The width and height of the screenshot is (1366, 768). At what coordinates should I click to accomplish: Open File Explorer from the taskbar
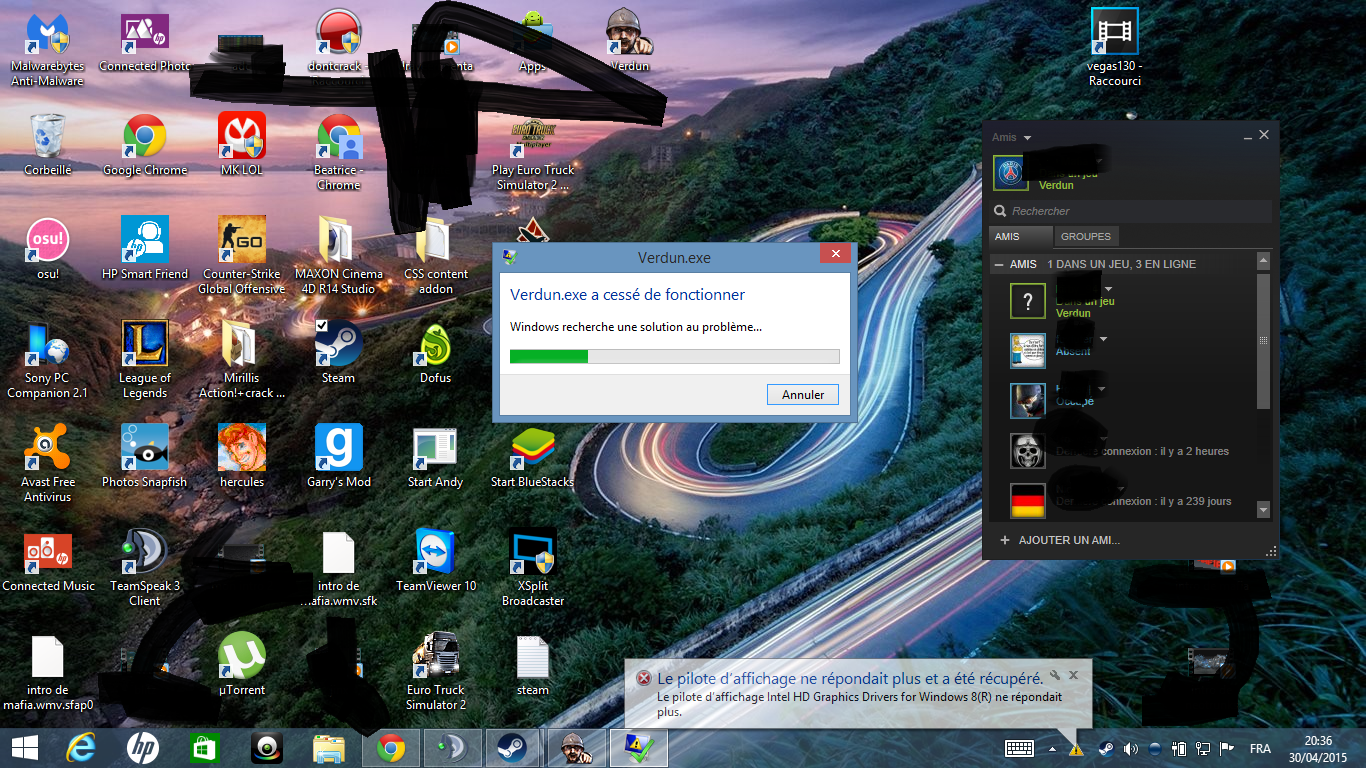tap(328, 748)
